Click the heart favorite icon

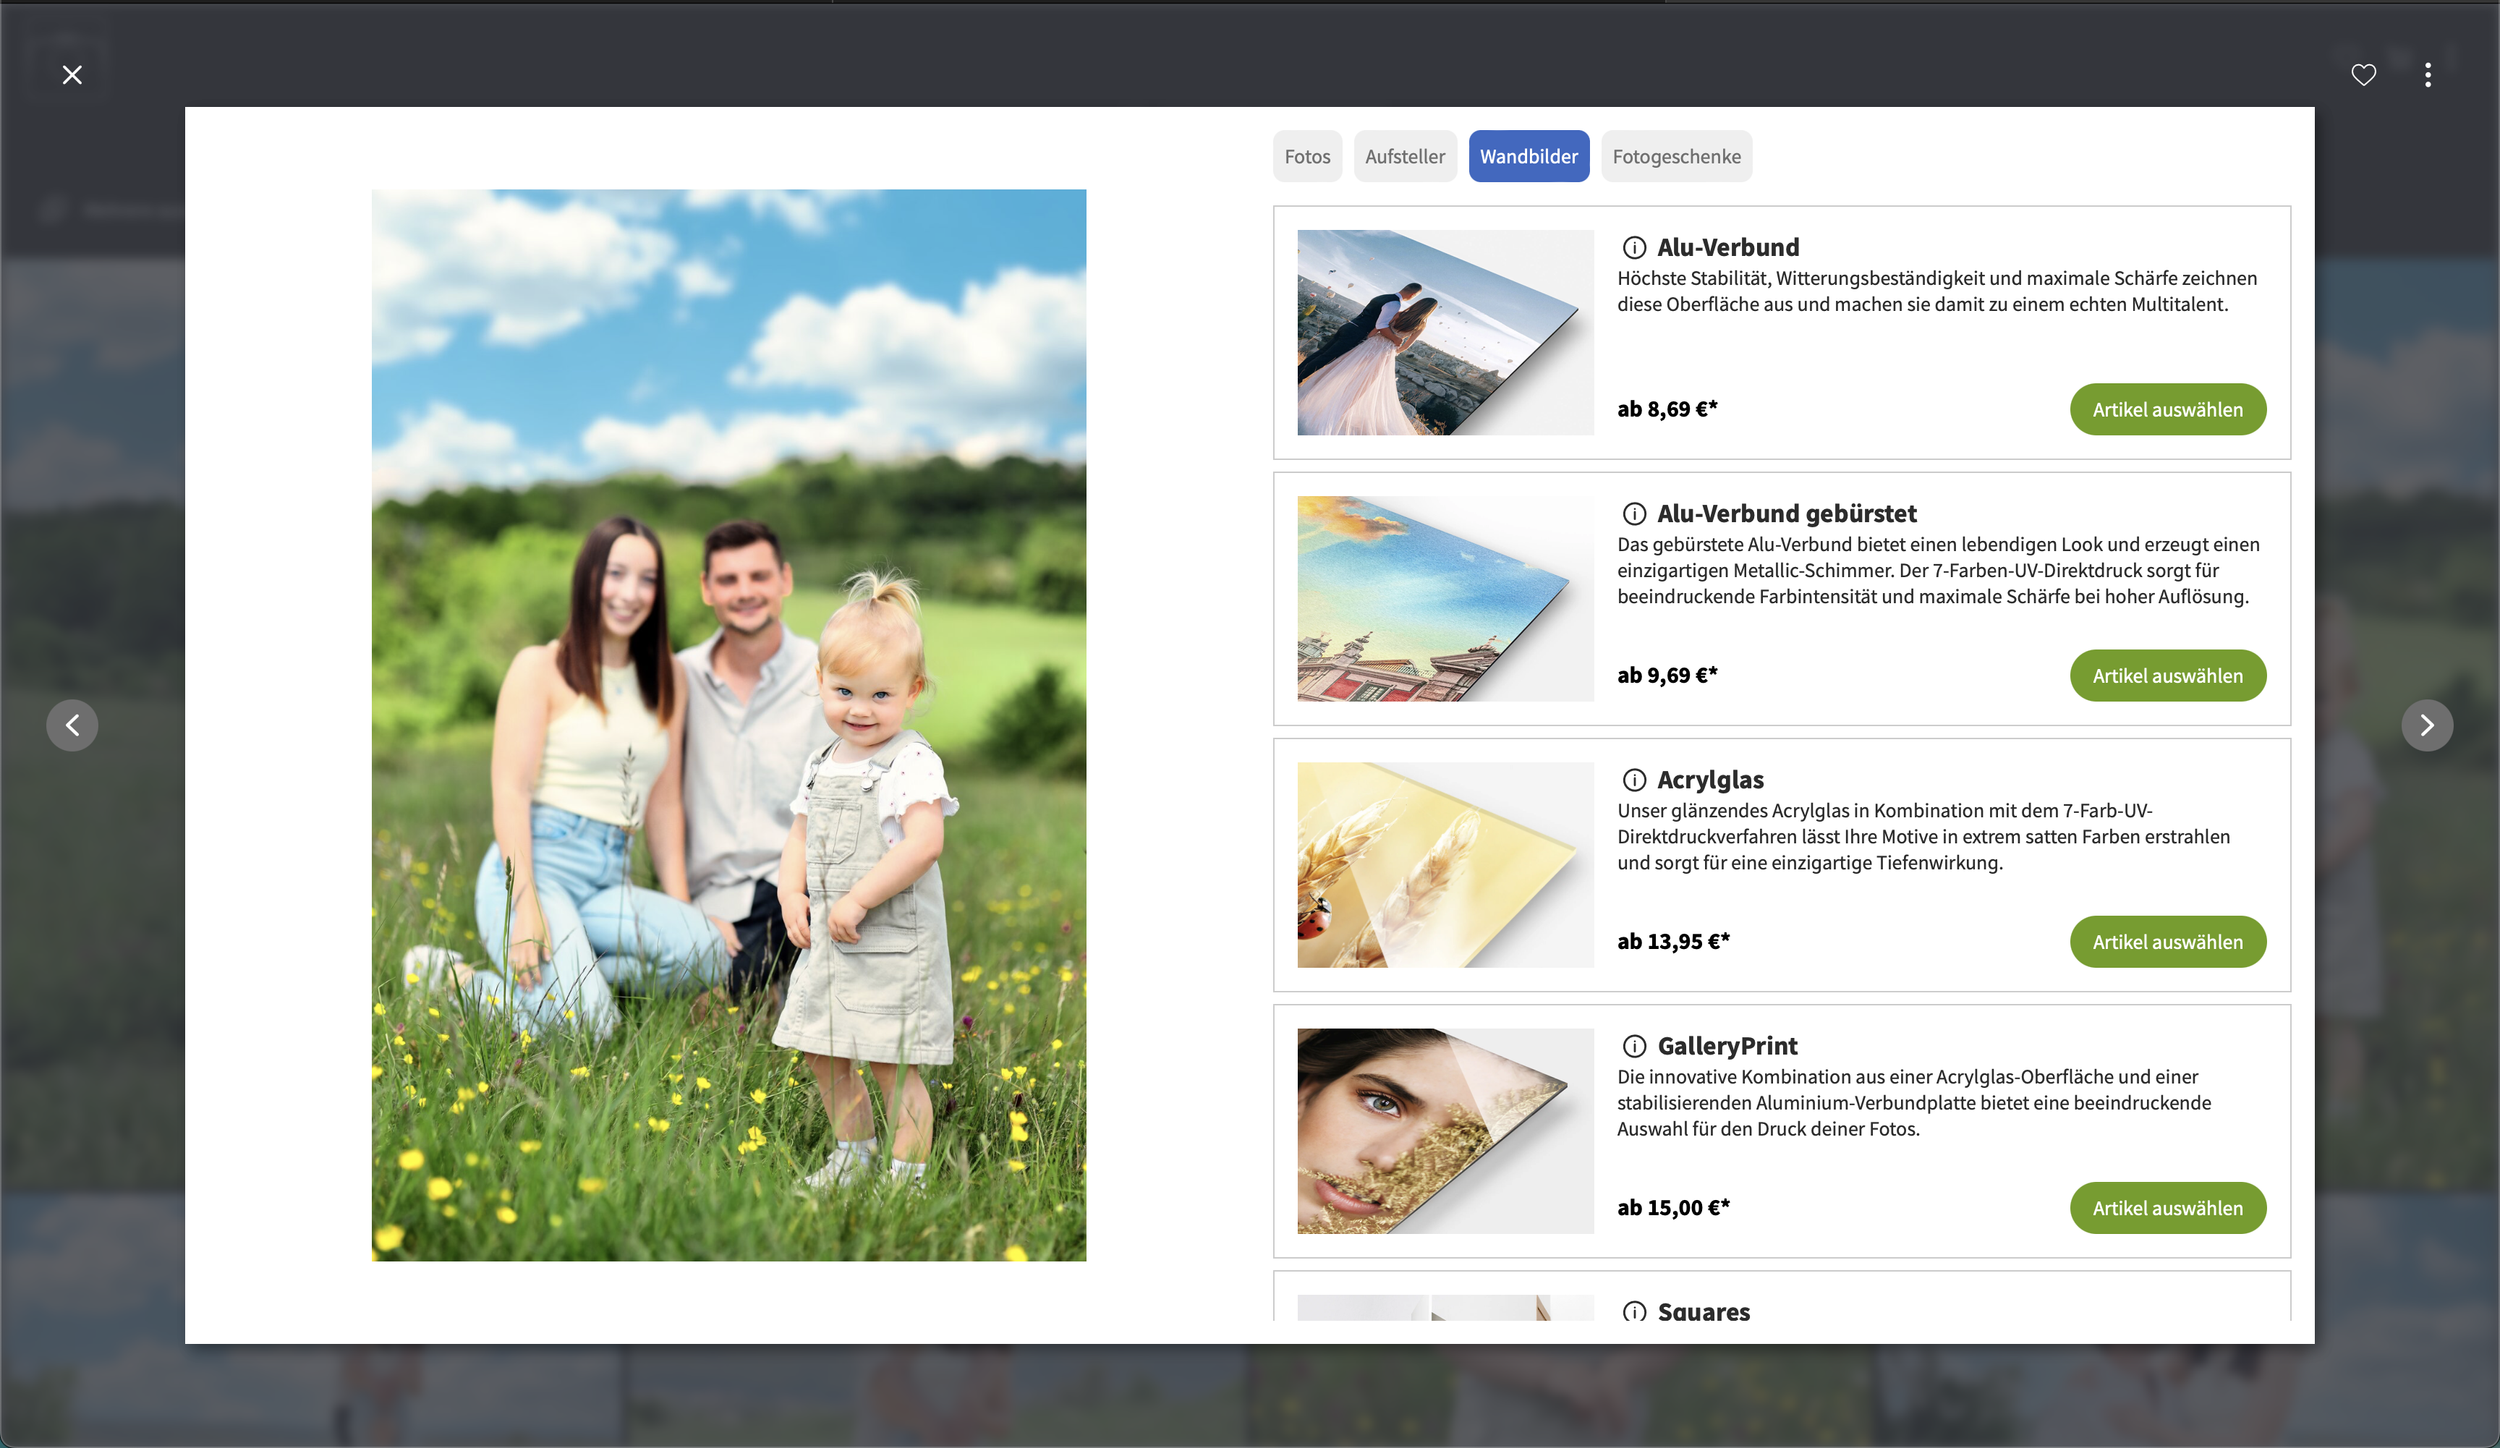coord(2363,75)
